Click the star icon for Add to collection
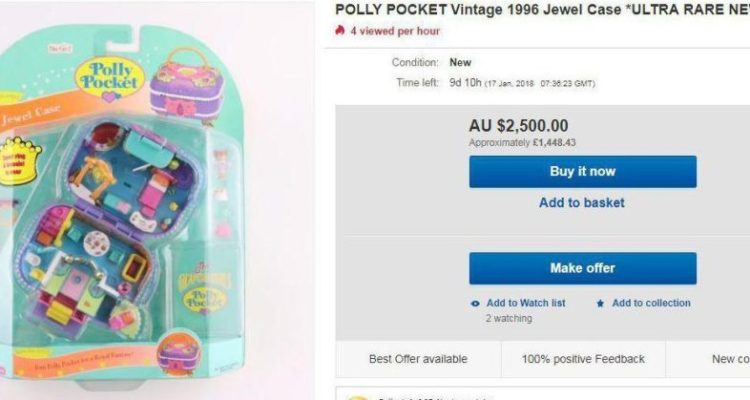 [600, 303]
